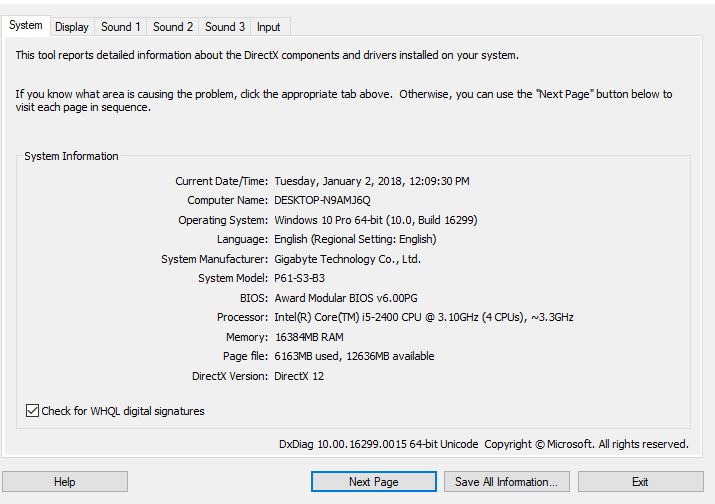Screen dimensions: 715x504
Task: Click the DxDiag version copyright text
Action: [x=484, y=444]
